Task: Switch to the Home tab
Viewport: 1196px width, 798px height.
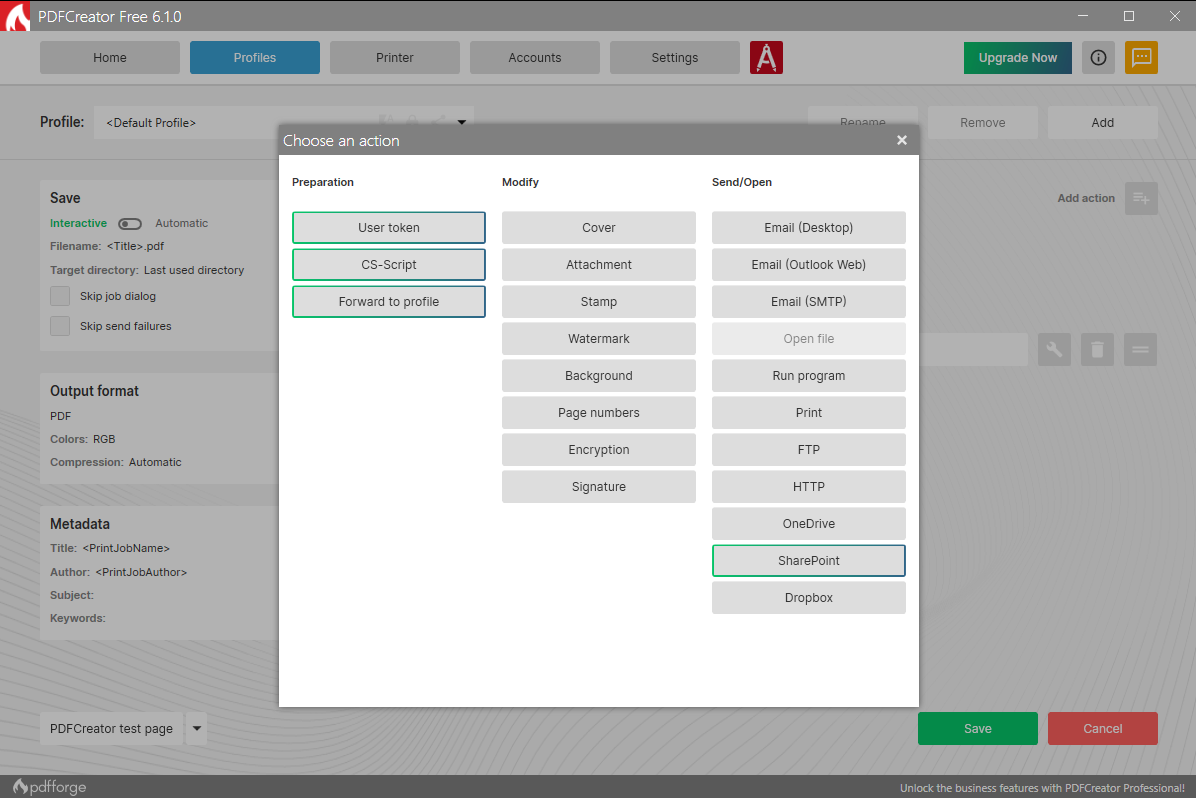Action: tap(110, 58)
